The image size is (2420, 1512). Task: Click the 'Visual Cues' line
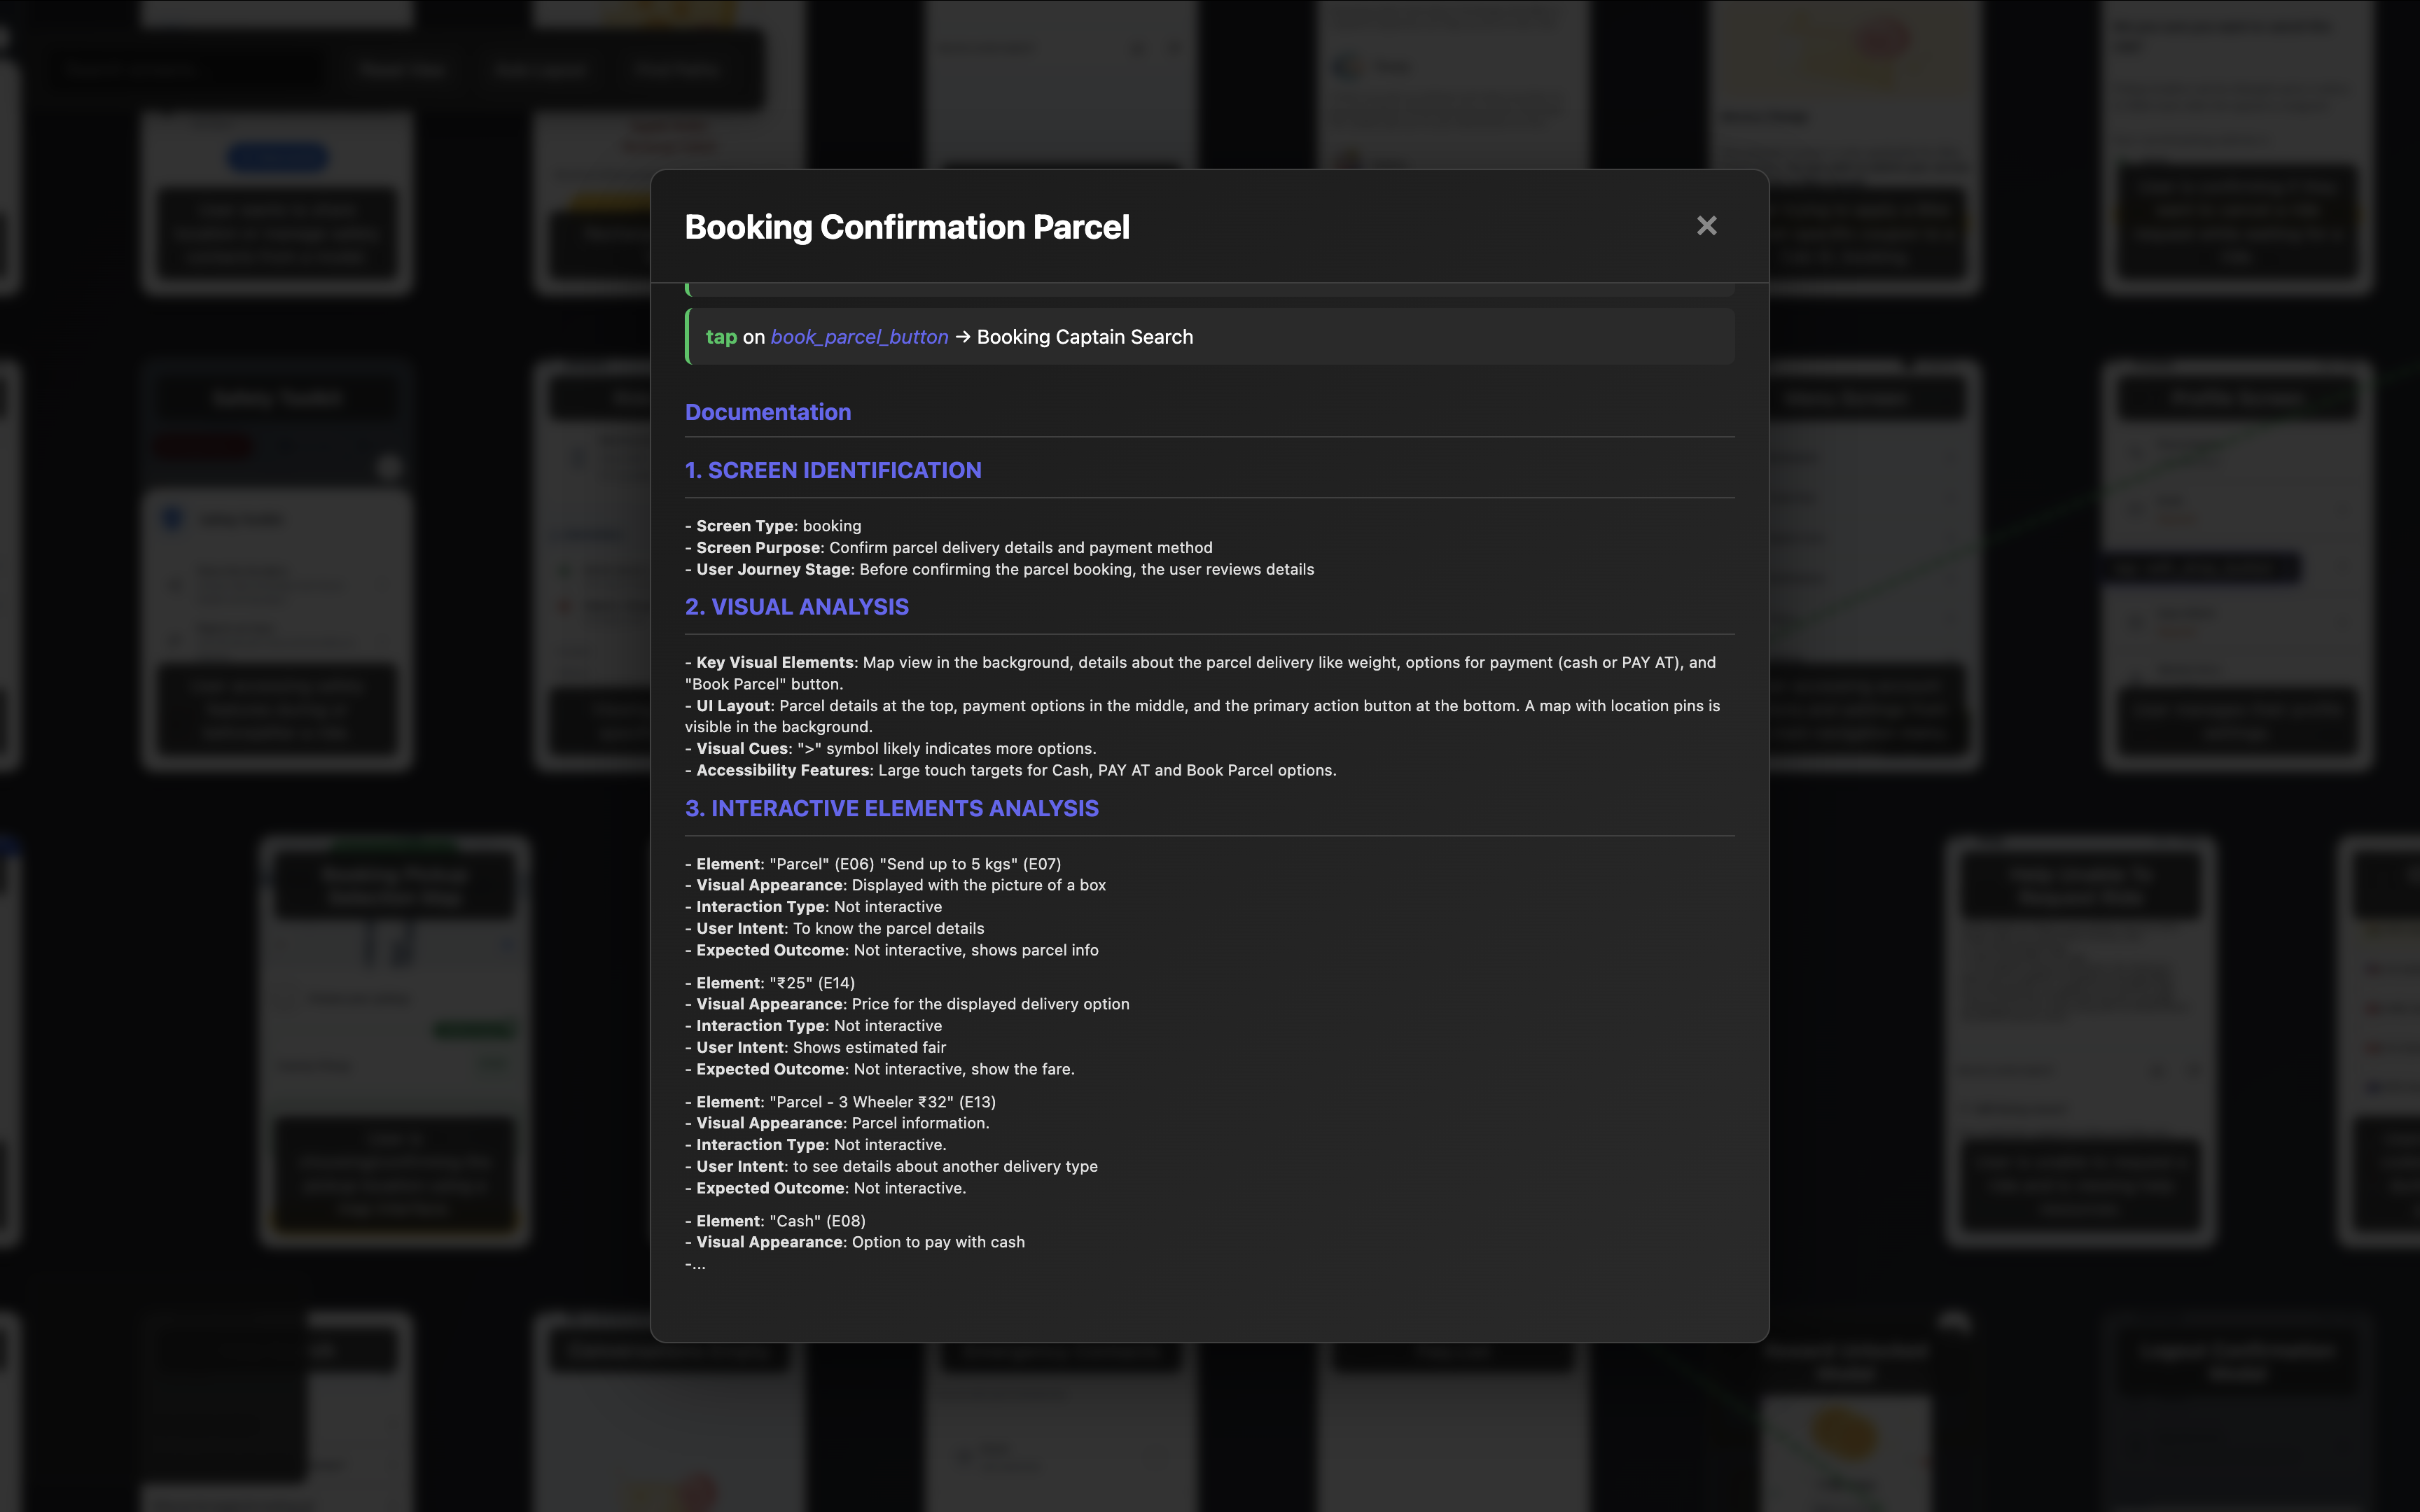coord(891,748)
